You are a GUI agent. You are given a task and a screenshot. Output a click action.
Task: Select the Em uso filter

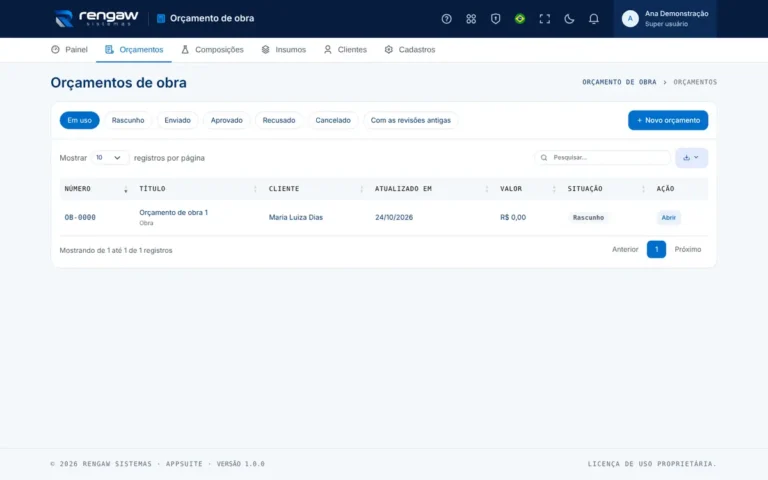[x=79, y=120]
